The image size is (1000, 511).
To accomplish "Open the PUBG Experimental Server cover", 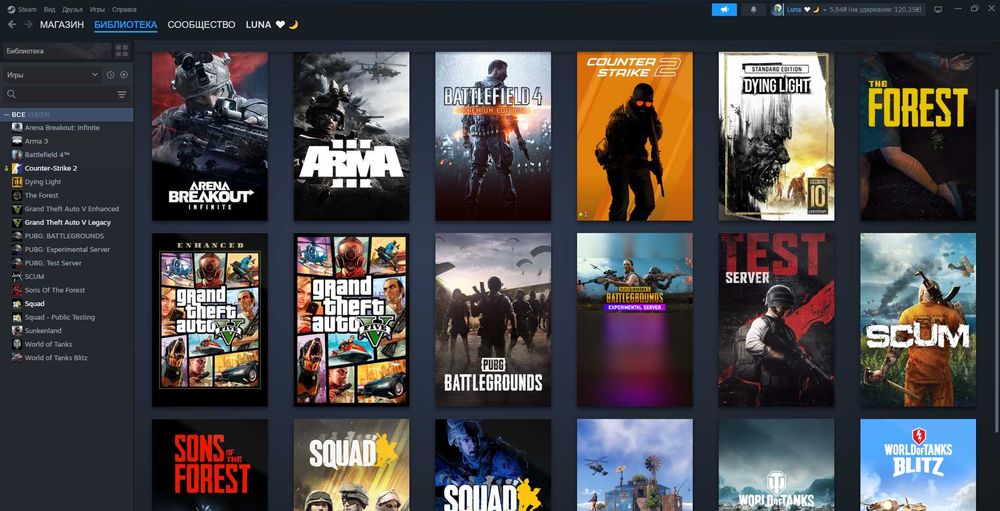I will point(635,320).
